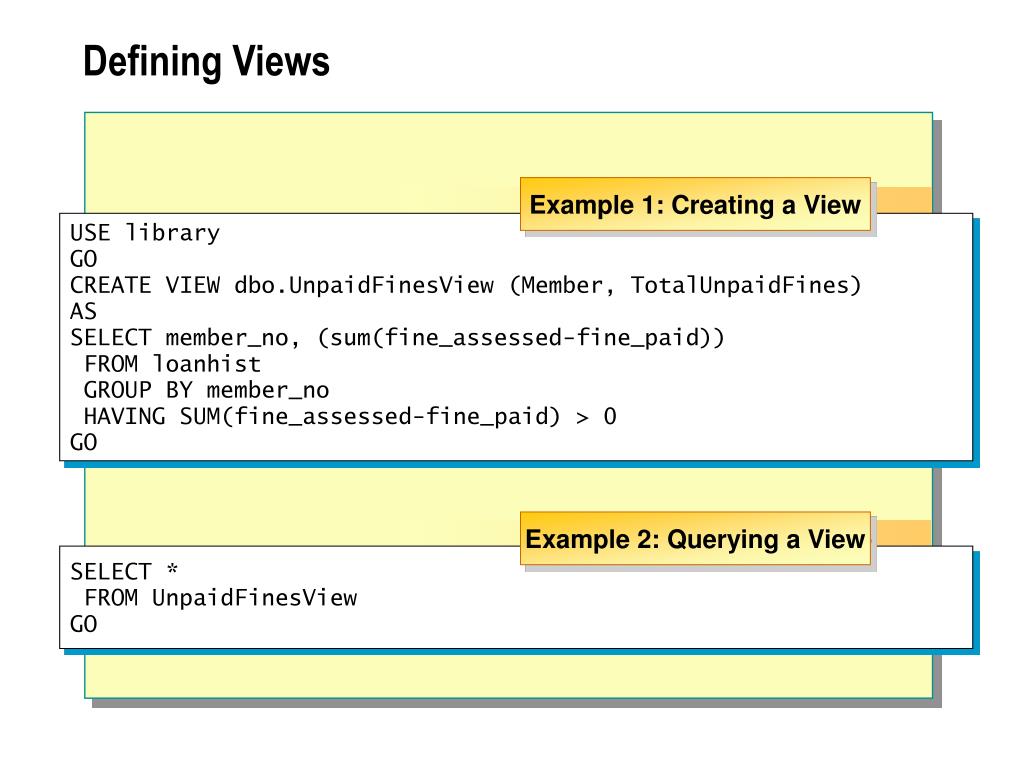Viewport: 1024px width, 768px height.
Task: Click 'GO' below the HAVING line
Action: pyautogui.click(x=84, y=443)
